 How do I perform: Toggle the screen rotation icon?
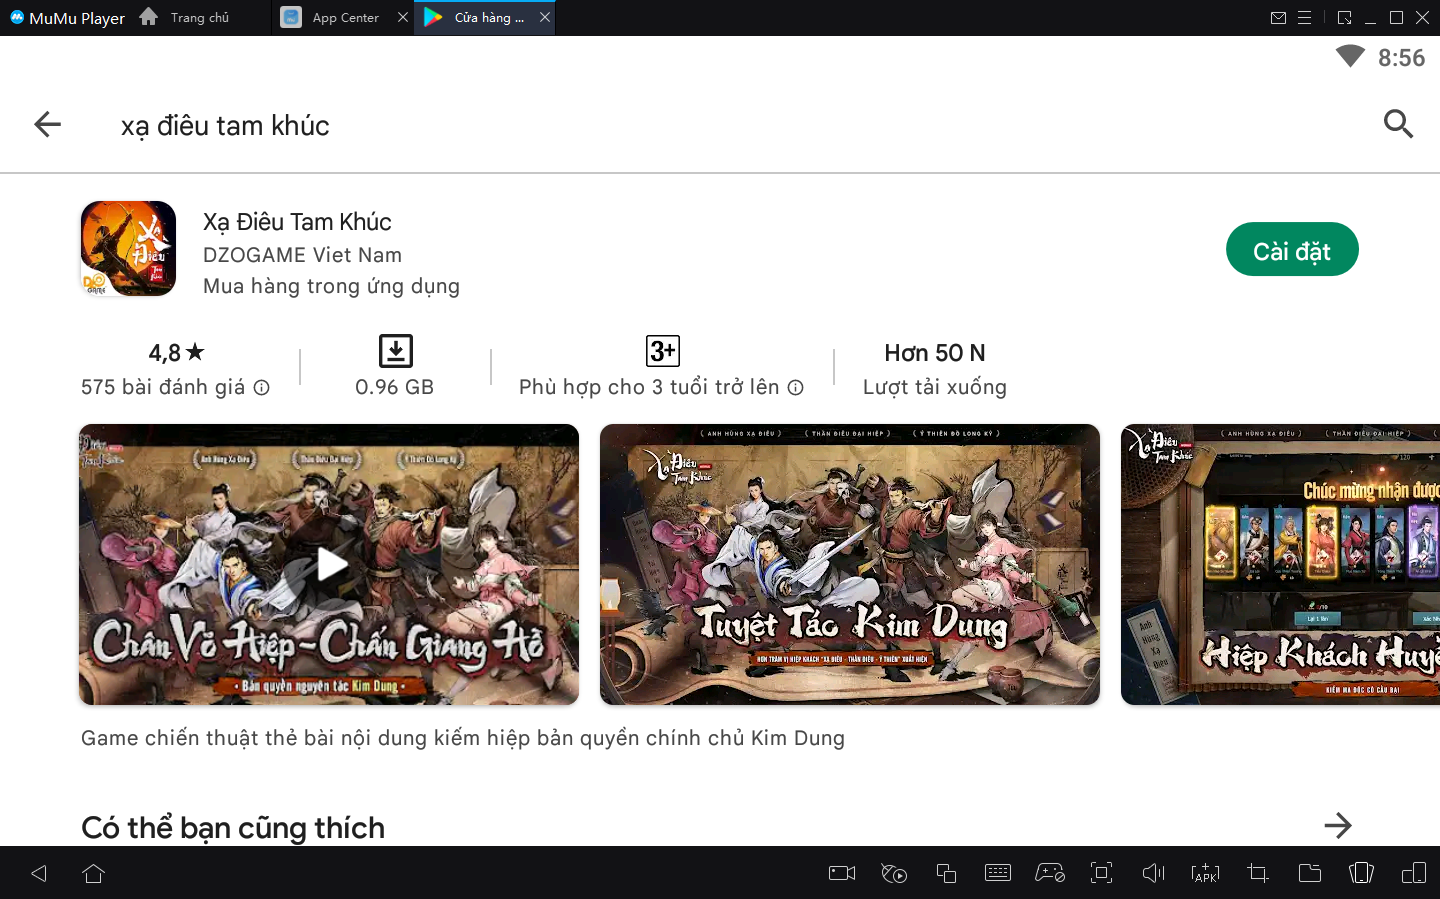[1361, 873]
